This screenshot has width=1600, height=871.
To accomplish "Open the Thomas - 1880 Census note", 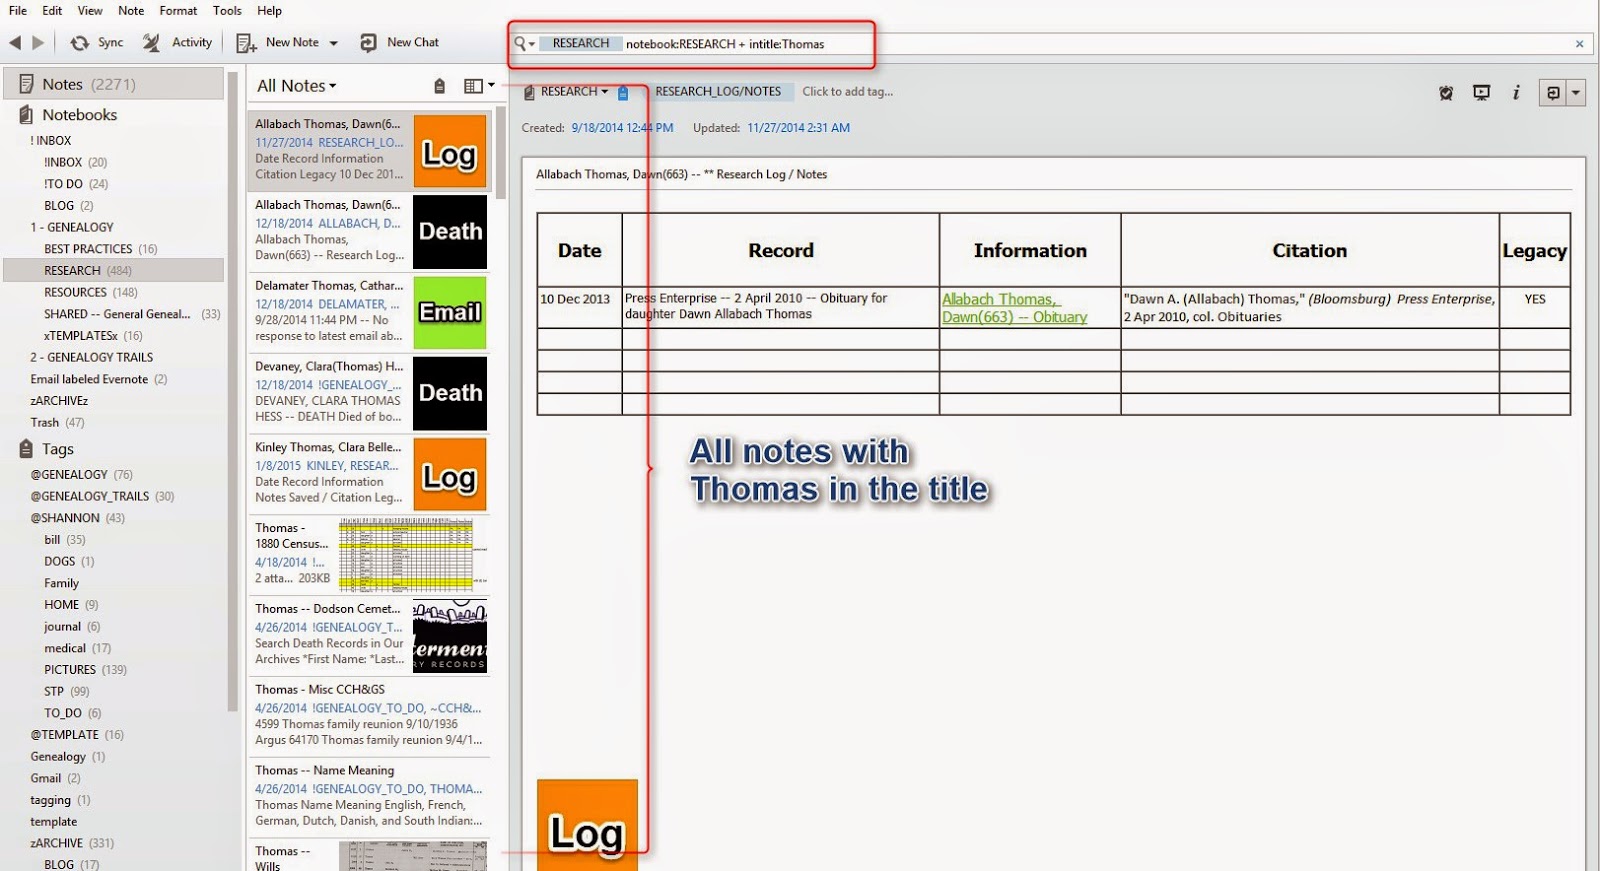I will point(369,555).
